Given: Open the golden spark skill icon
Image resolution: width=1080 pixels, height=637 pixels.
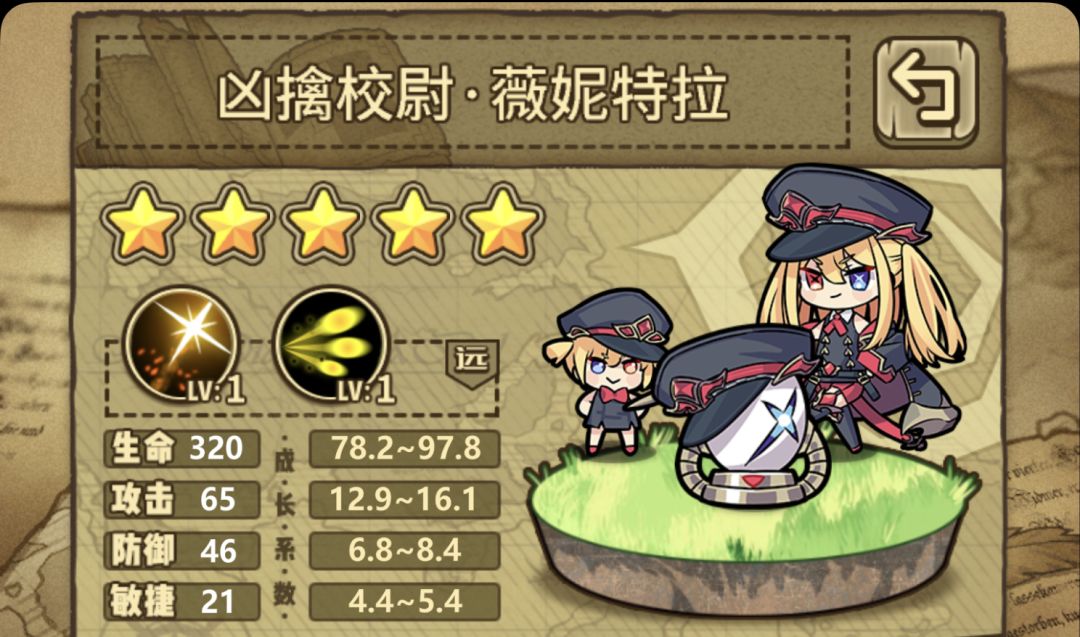Looking at the screenshot, I should click(181, 345).
